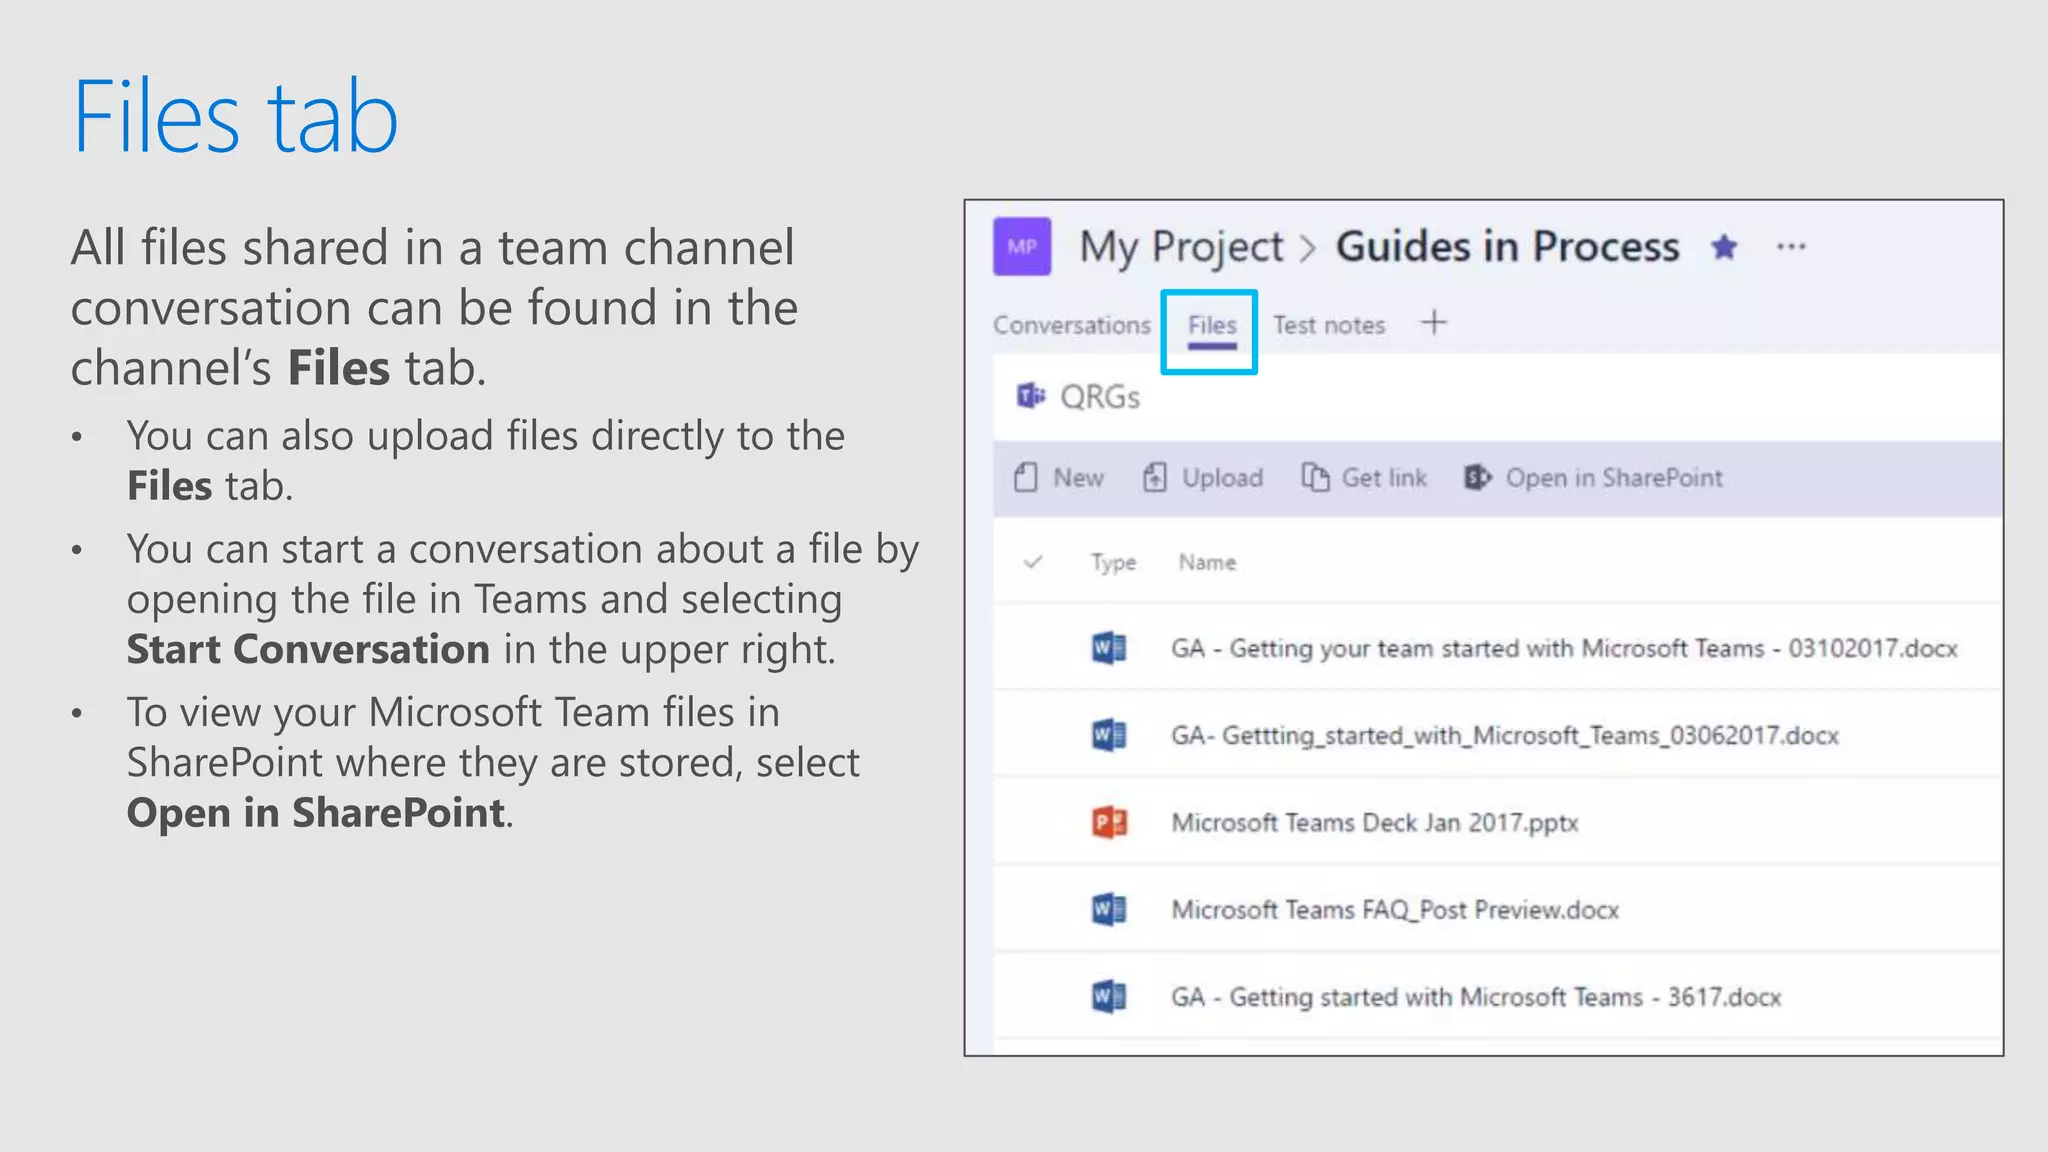2048x1152 pixels.
Task: Switch to the Conversations tab
Action: (x=1071, y=325)
